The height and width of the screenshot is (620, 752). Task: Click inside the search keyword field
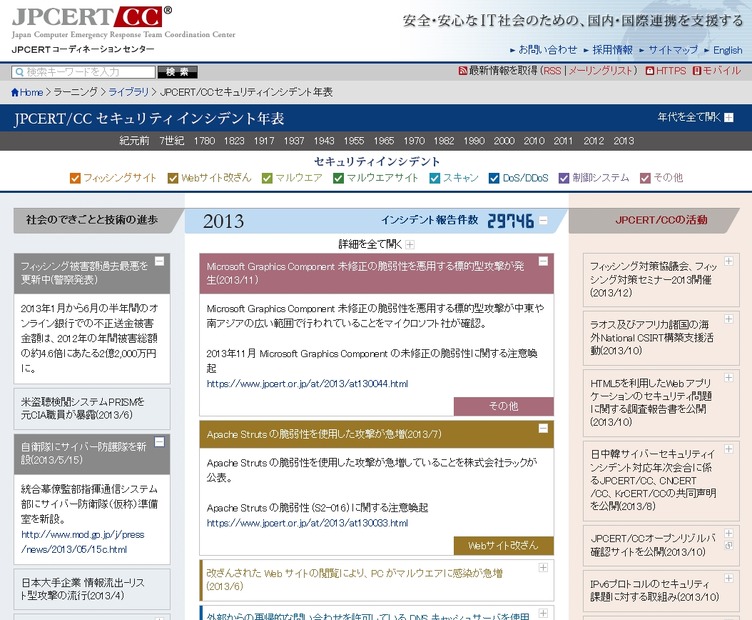pyautogui.click(x=83, y=72)
